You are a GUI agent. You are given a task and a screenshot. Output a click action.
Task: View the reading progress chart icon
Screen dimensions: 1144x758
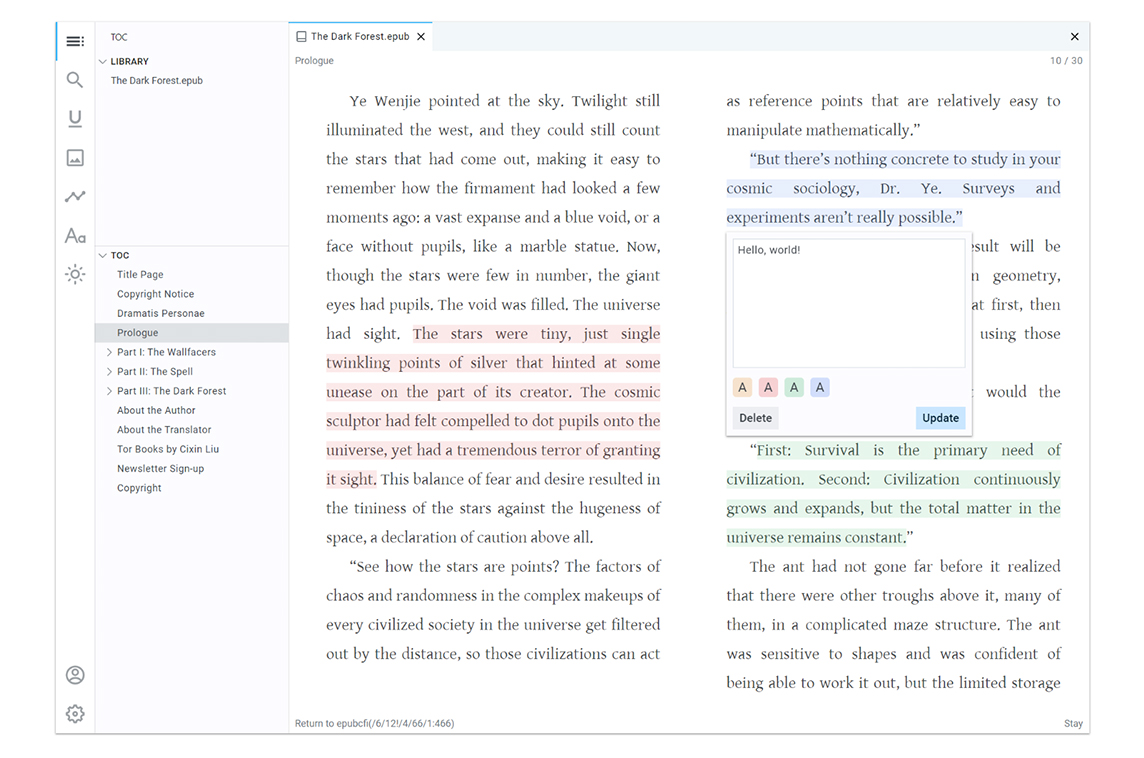coord(75,196)
